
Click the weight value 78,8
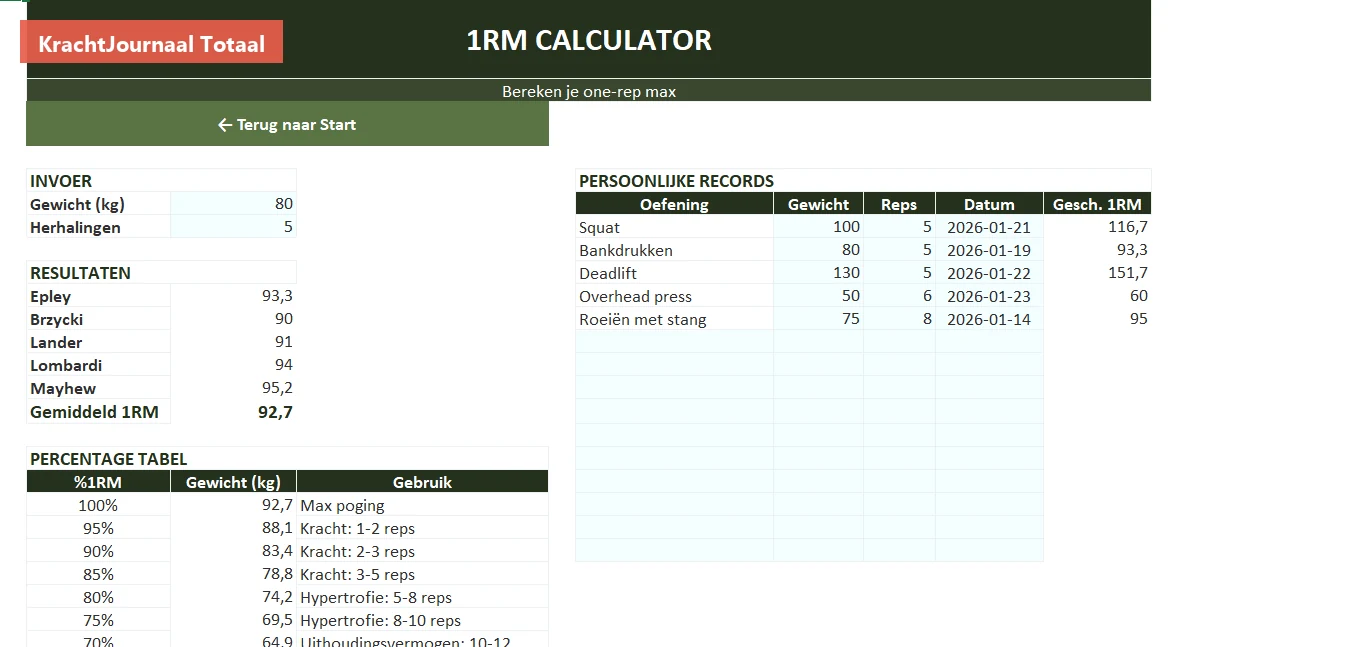pyautogui.click(x=233, y=574)
